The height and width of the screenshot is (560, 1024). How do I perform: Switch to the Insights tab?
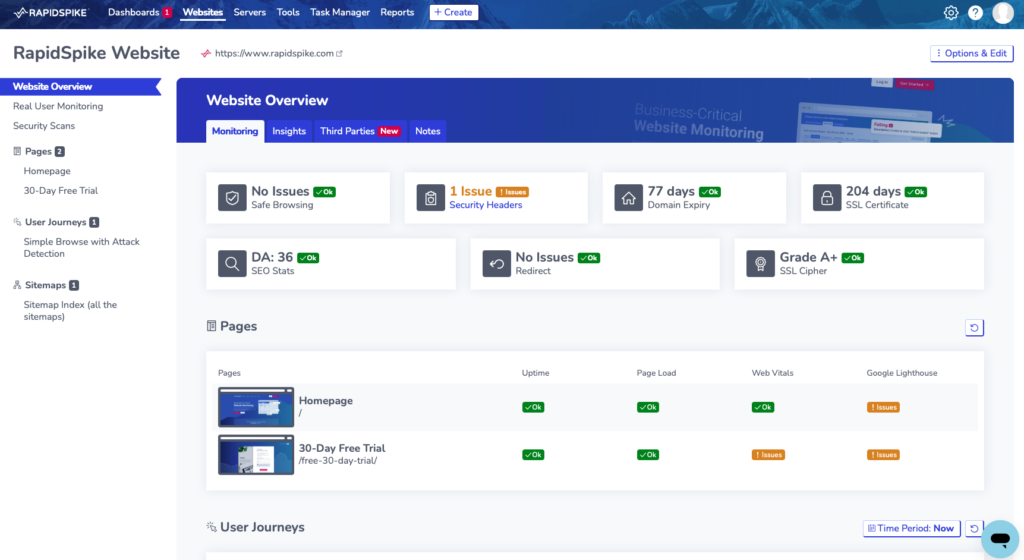(x=289, y=131)
